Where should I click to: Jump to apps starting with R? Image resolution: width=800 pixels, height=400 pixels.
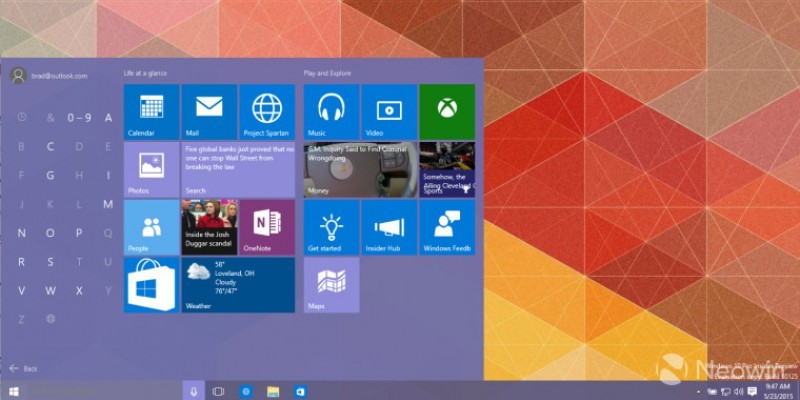21,262
